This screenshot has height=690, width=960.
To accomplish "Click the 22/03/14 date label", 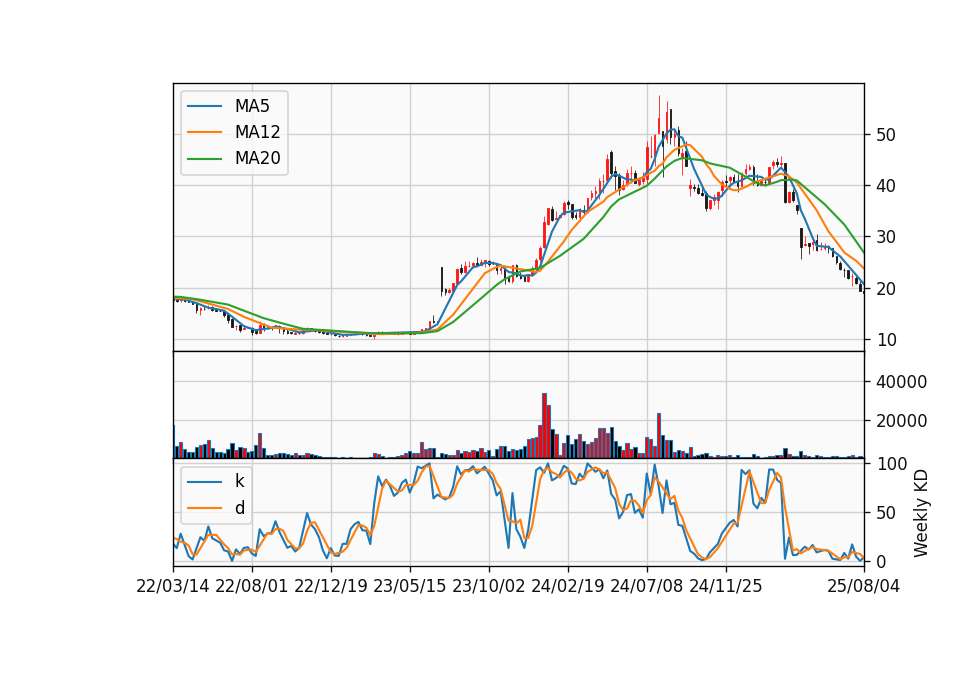I will [x=173, y=586].
